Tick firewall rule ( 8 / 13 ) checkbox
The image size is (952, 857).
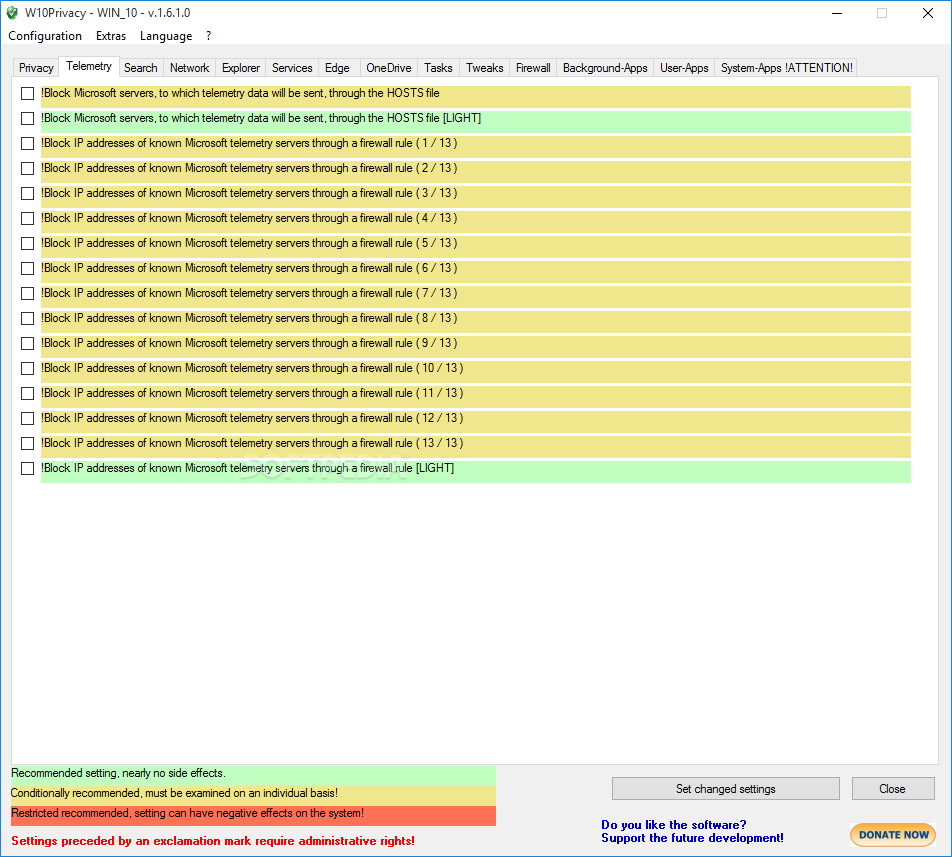click(x=27, y=319)
